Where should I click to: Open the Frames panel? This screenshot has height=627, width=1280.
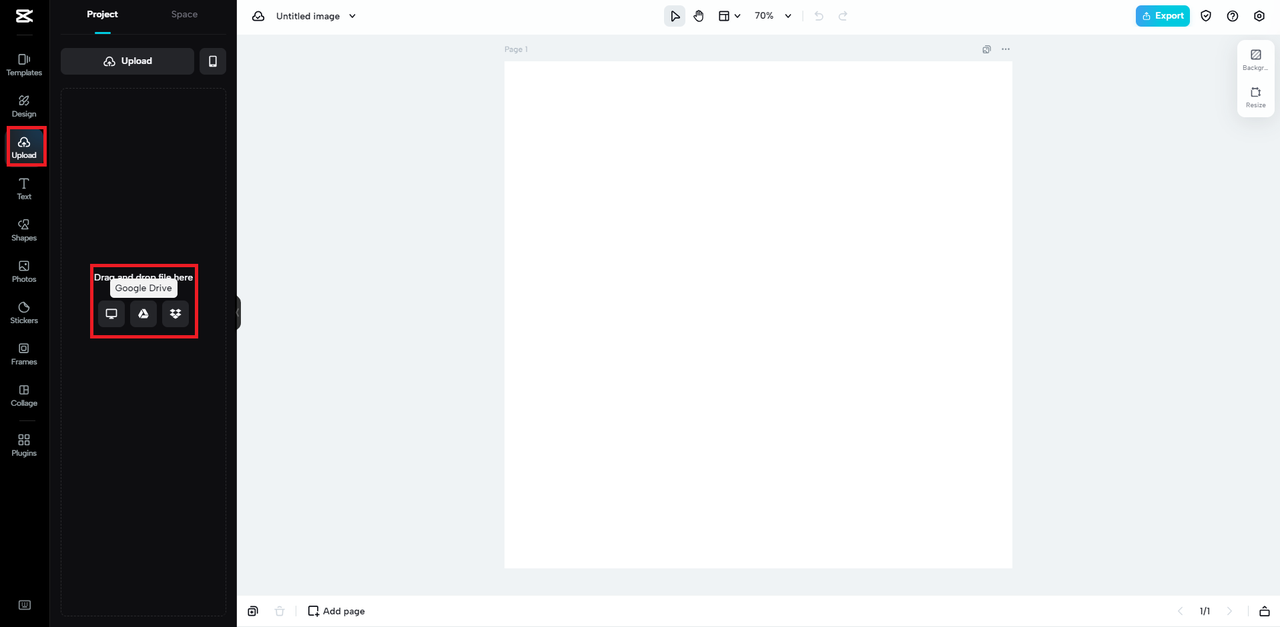tap(24, 354)
